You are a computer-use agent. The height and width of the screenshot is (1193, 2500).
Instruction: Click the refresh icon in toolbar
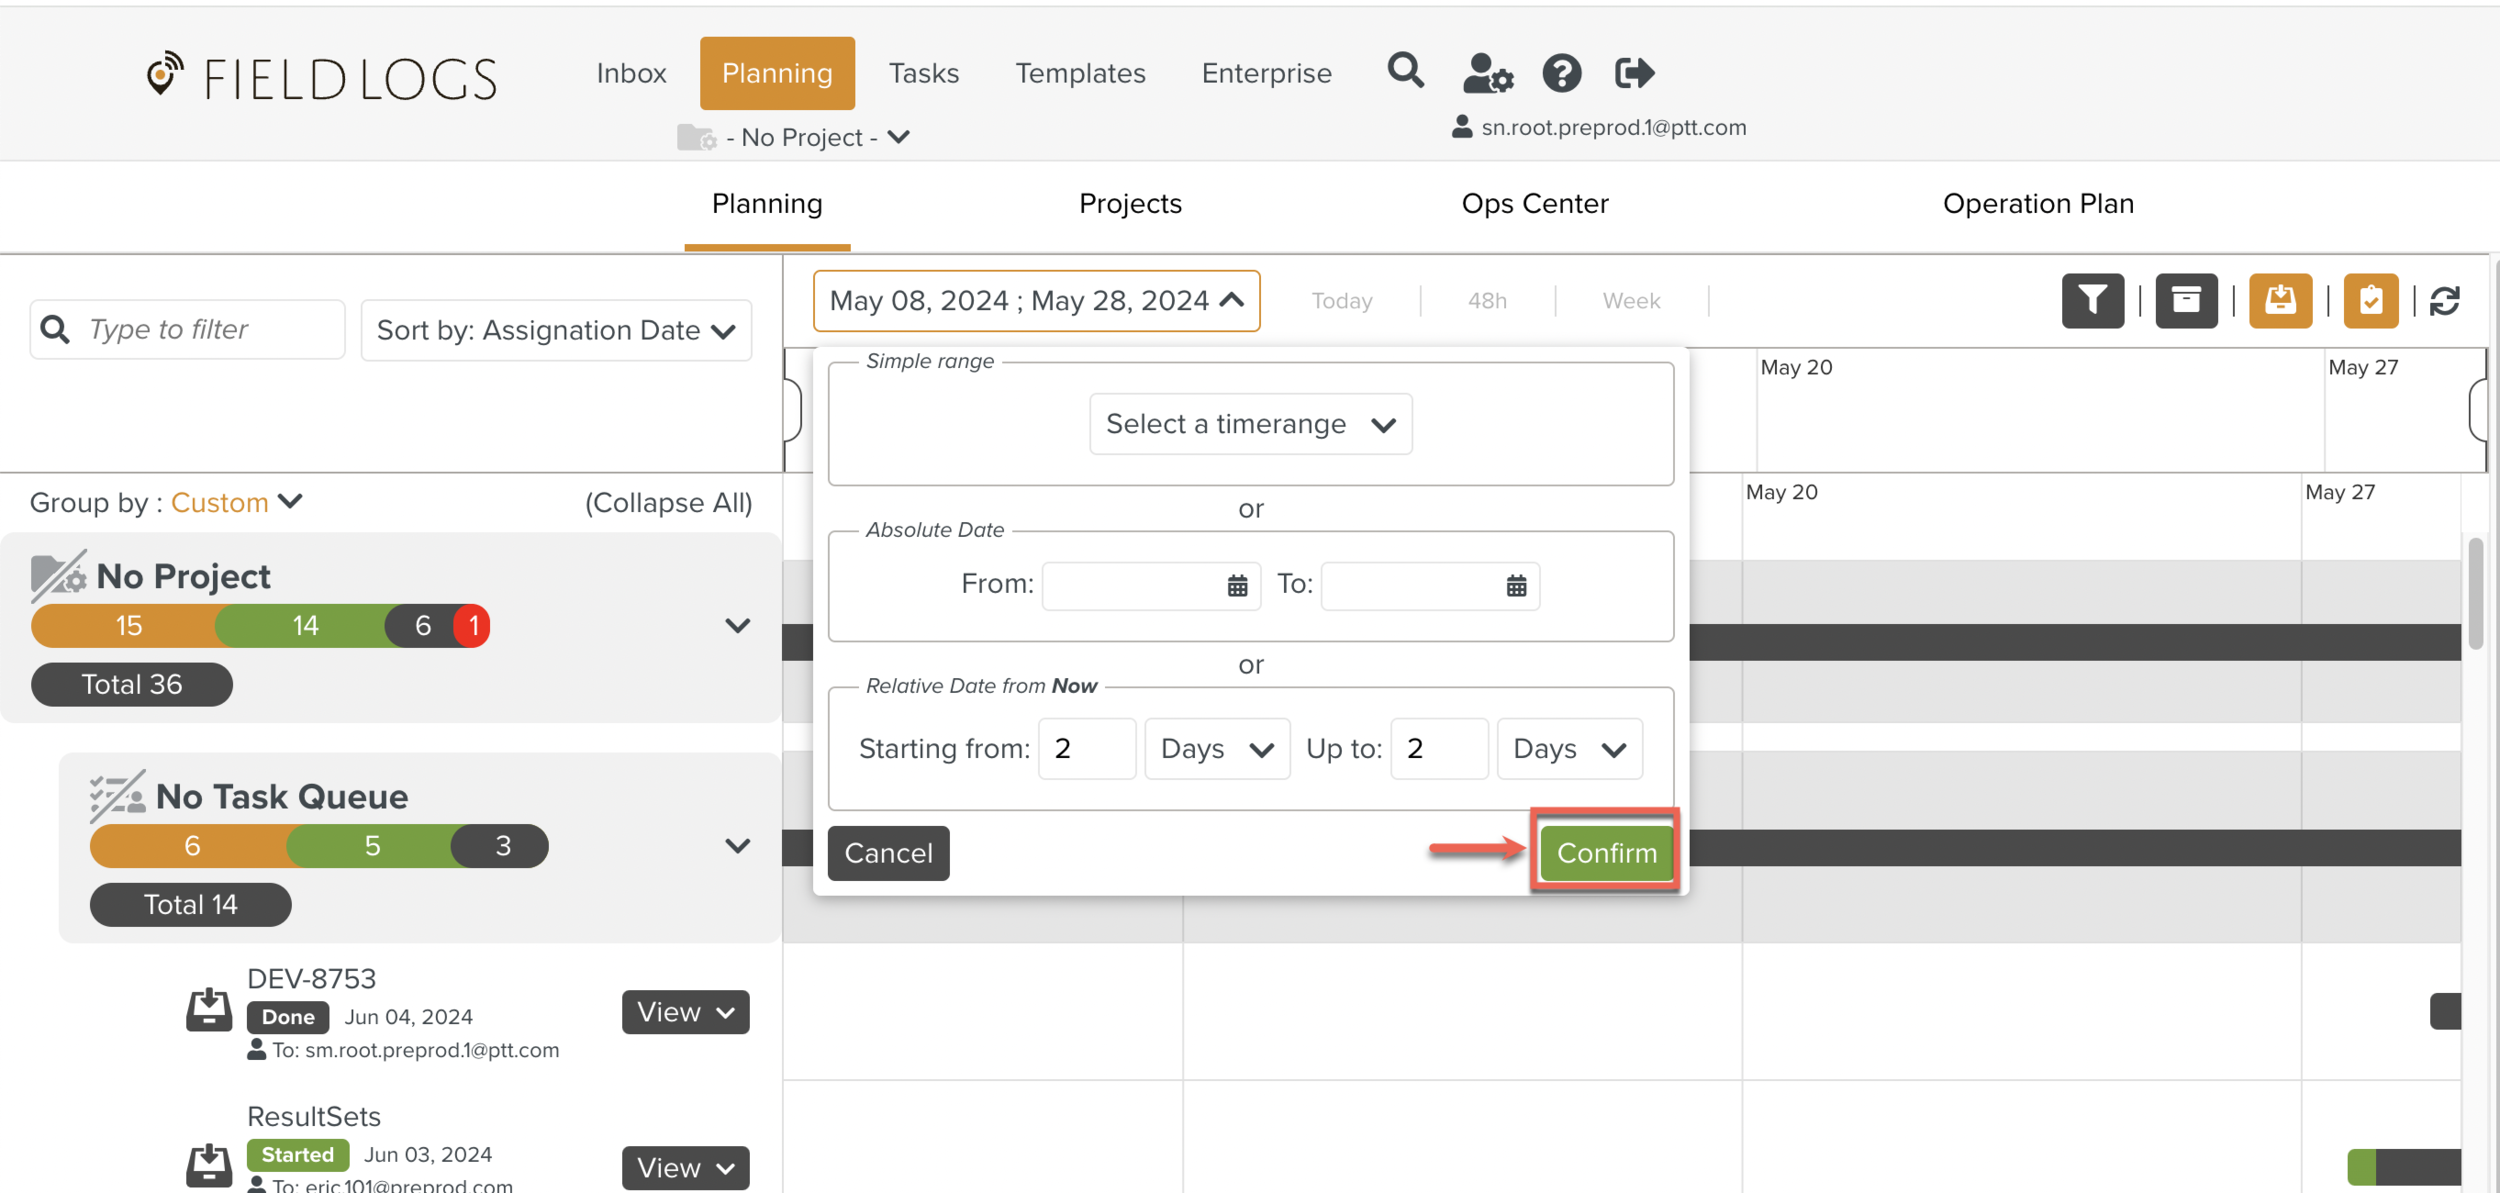coord(2444,301)
